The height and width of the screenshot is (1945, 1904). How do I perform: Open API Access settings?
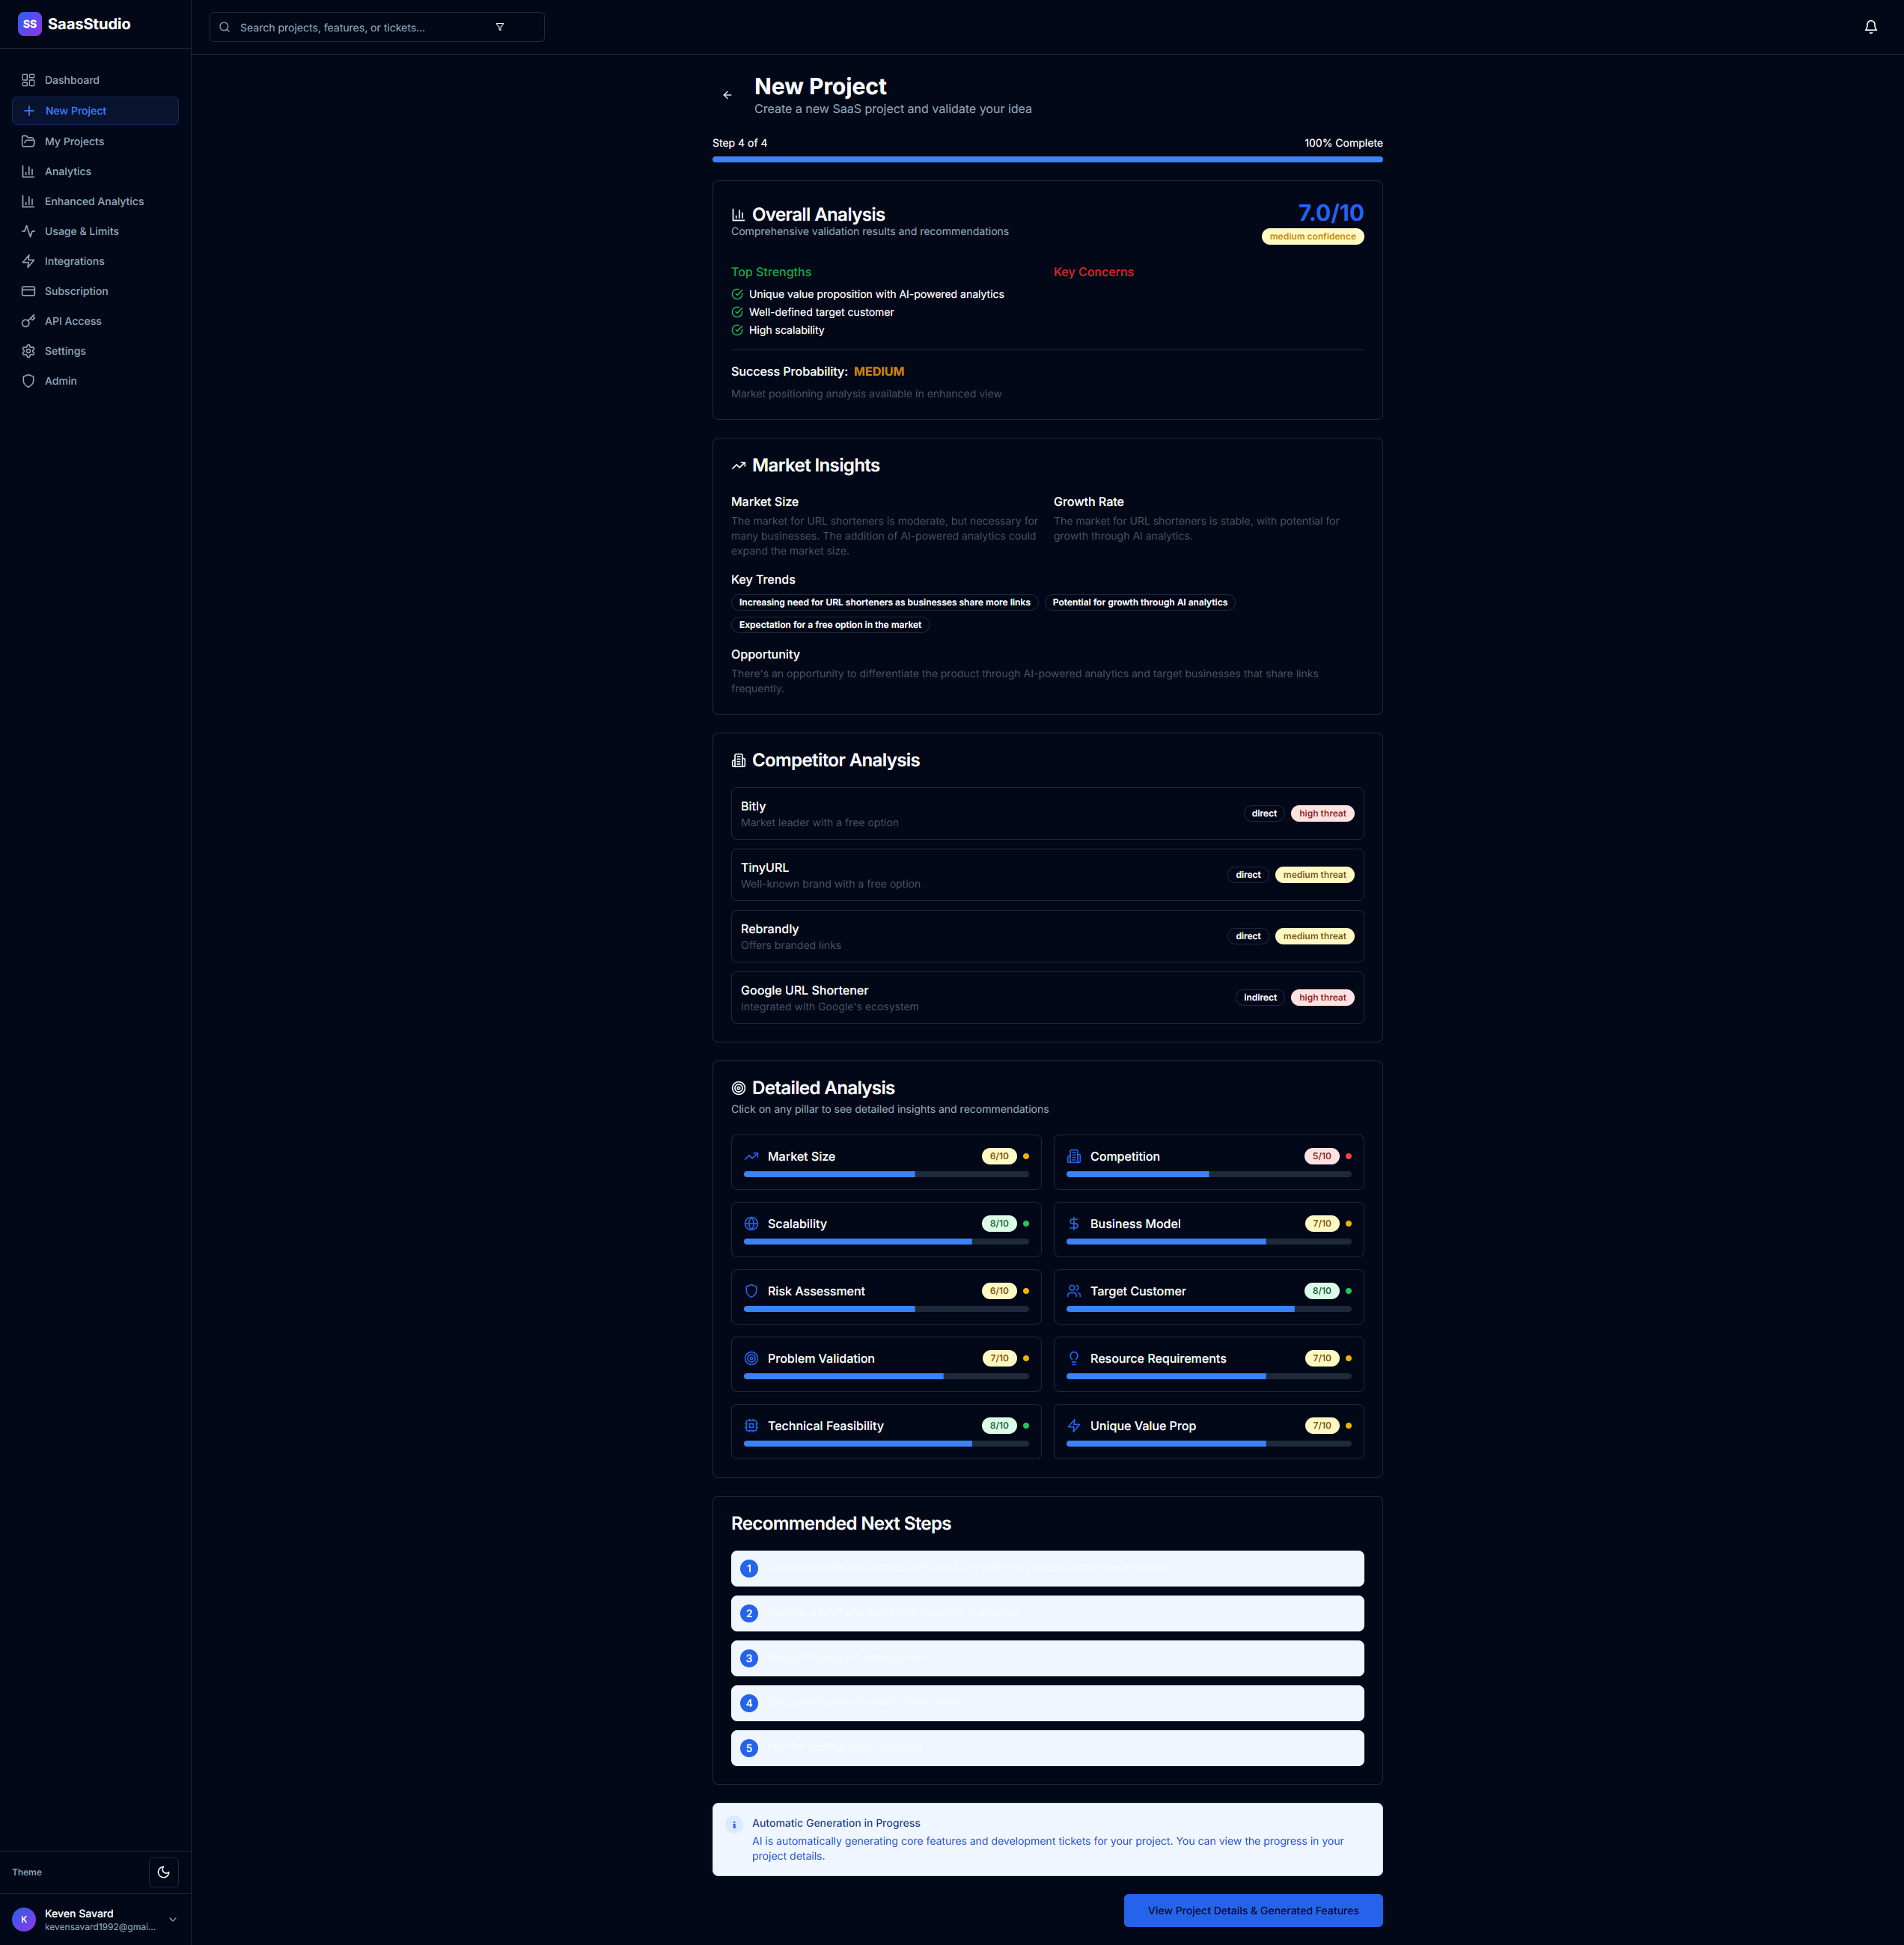pyautogui.click(x=72, y=321)
